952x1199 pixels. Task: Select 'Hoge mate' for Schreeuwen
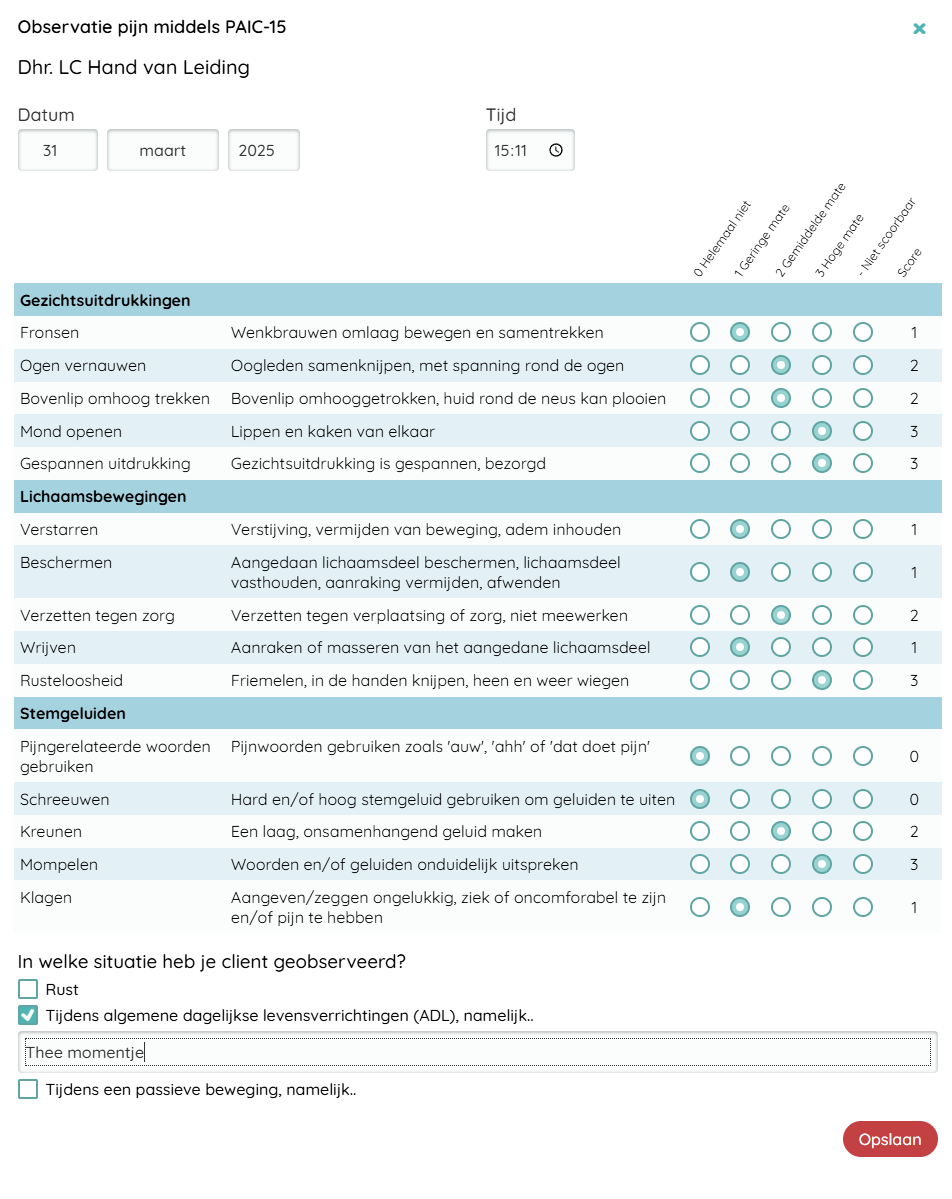[822, 799]
